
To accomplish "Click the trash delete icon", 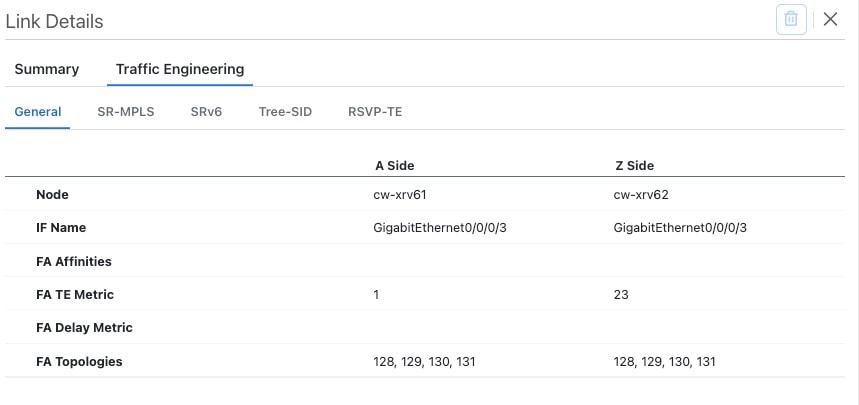I will (x=791, y=20).
